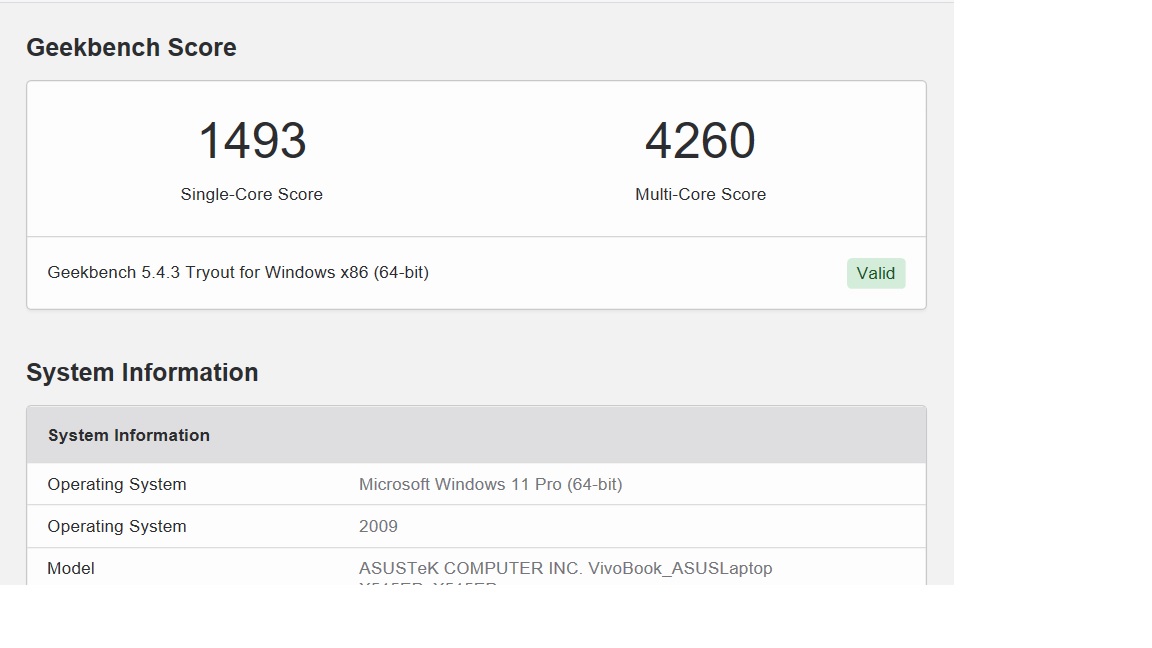The width and height of the screenshot is (1152, 648).
Task: Click the Geekbench 5.4.3 Tryout text
Action: pyautogui.click(x=138, y=272)
